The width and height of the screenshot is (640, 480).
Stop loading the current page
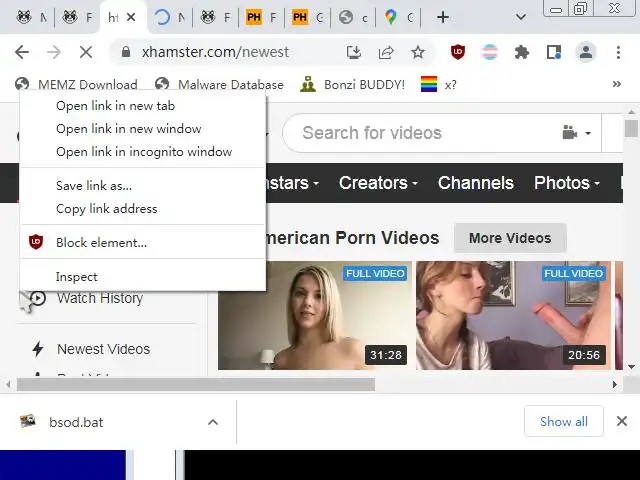86,52
